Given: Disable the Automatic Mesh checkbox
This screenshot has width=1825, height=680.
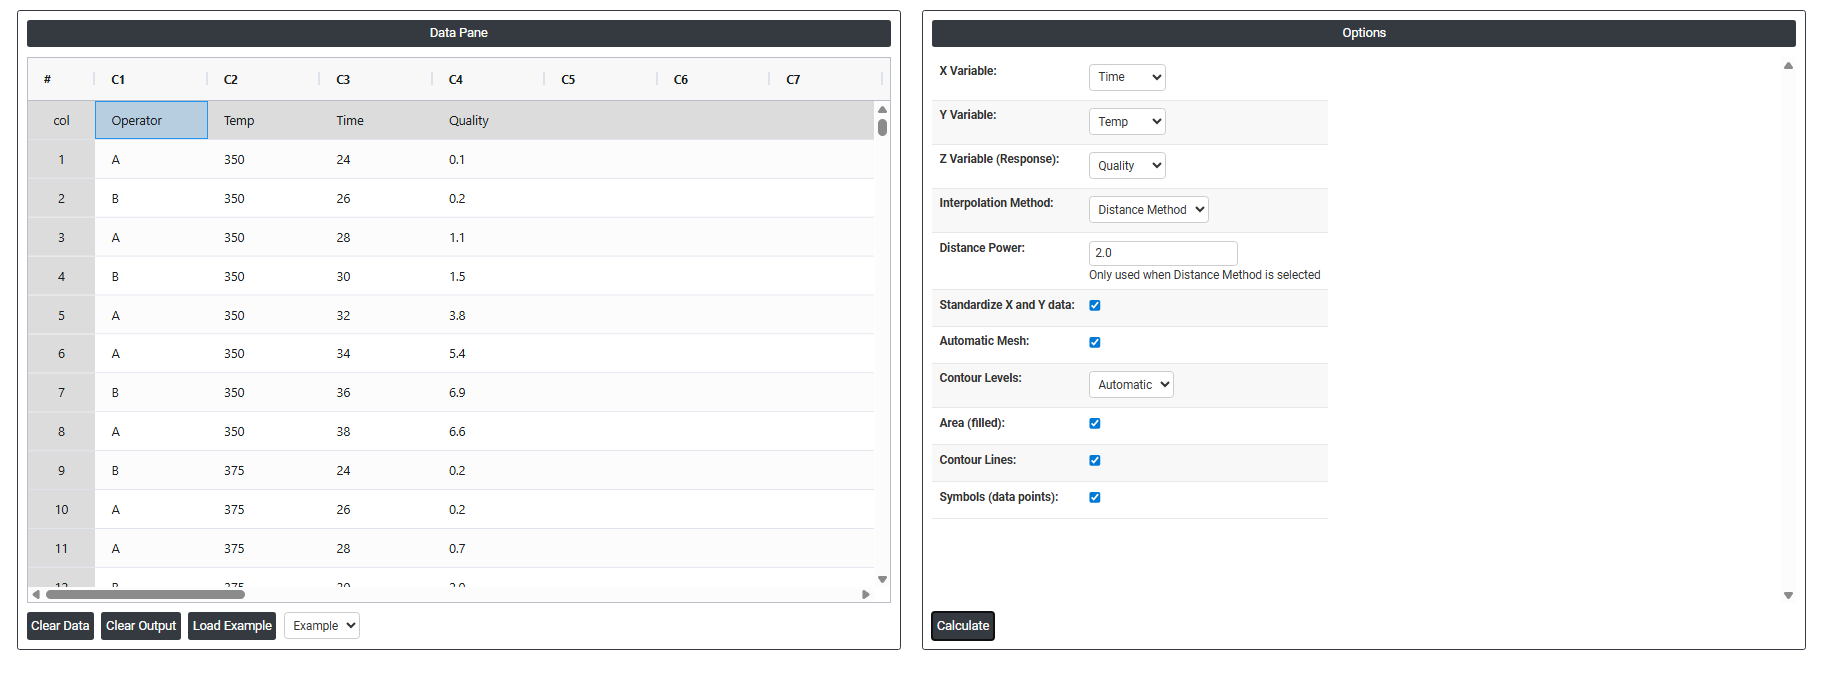Looking at the screenshot, I should point(1095,342).
